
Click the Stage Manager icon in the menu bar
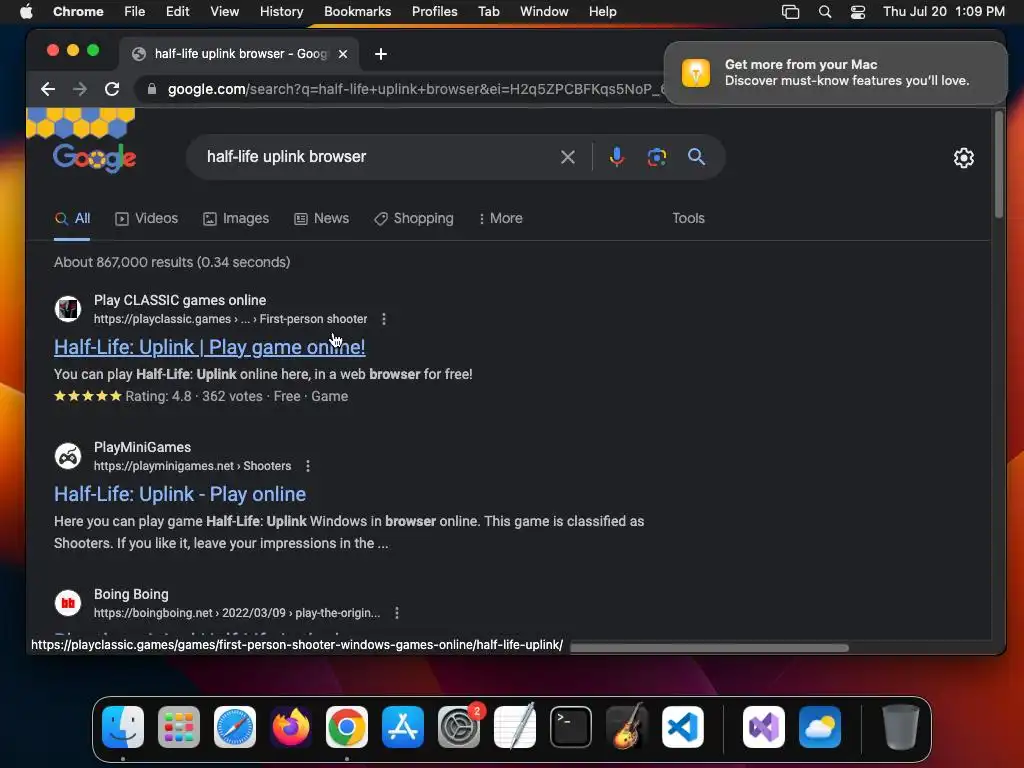point(790,12)
